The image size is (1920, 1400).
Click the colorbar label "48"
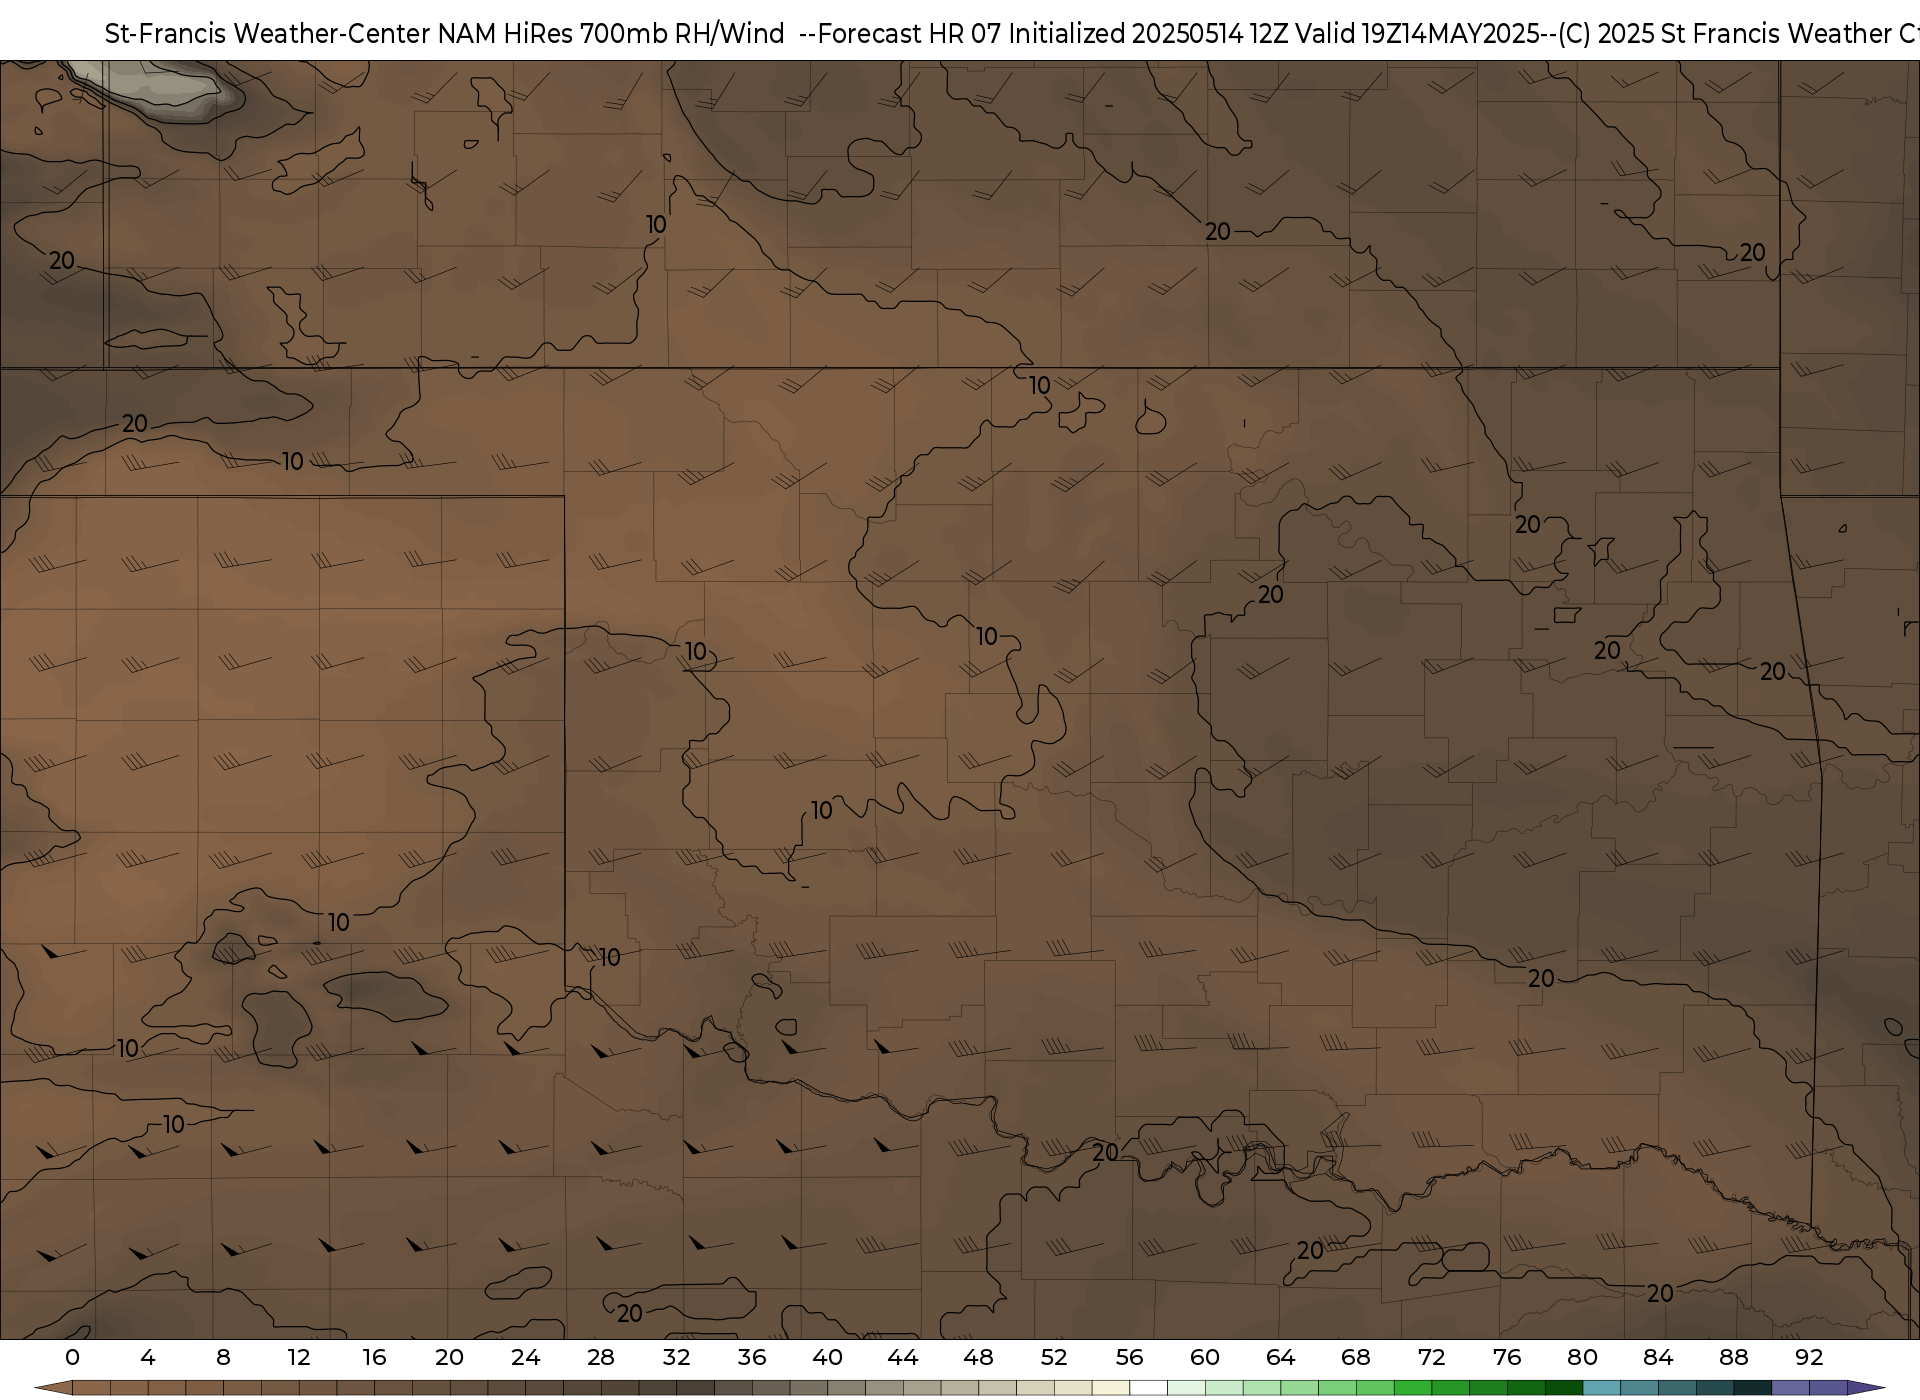978,1357
